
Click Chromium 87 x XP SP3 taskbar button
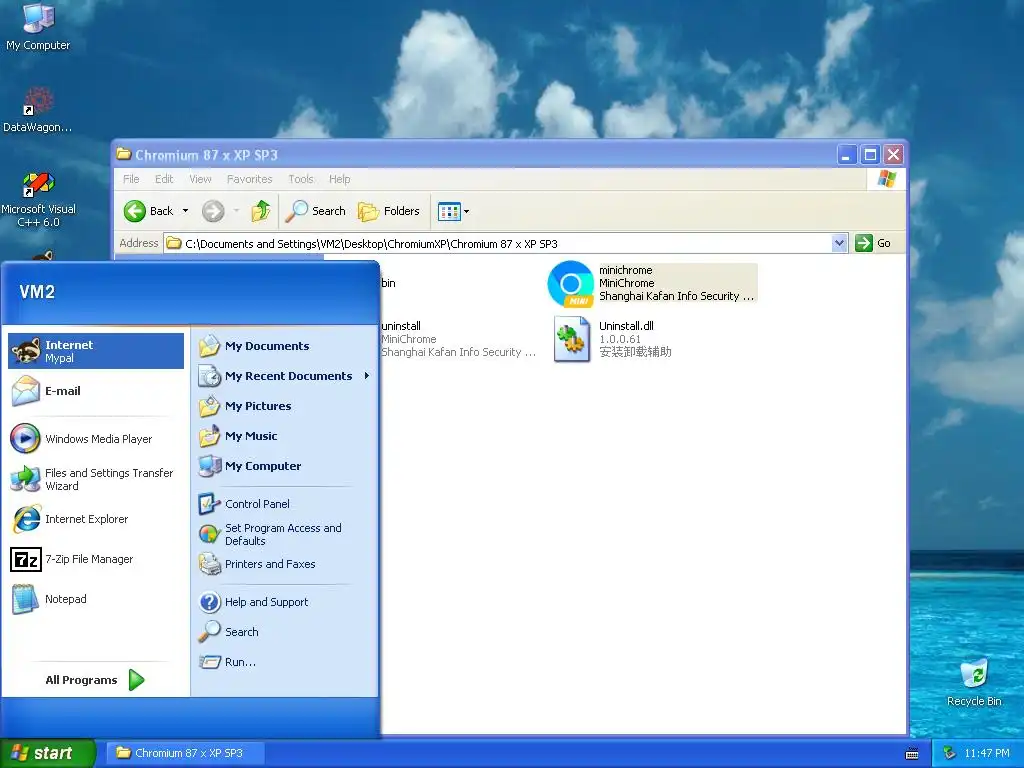pos(185,753)
